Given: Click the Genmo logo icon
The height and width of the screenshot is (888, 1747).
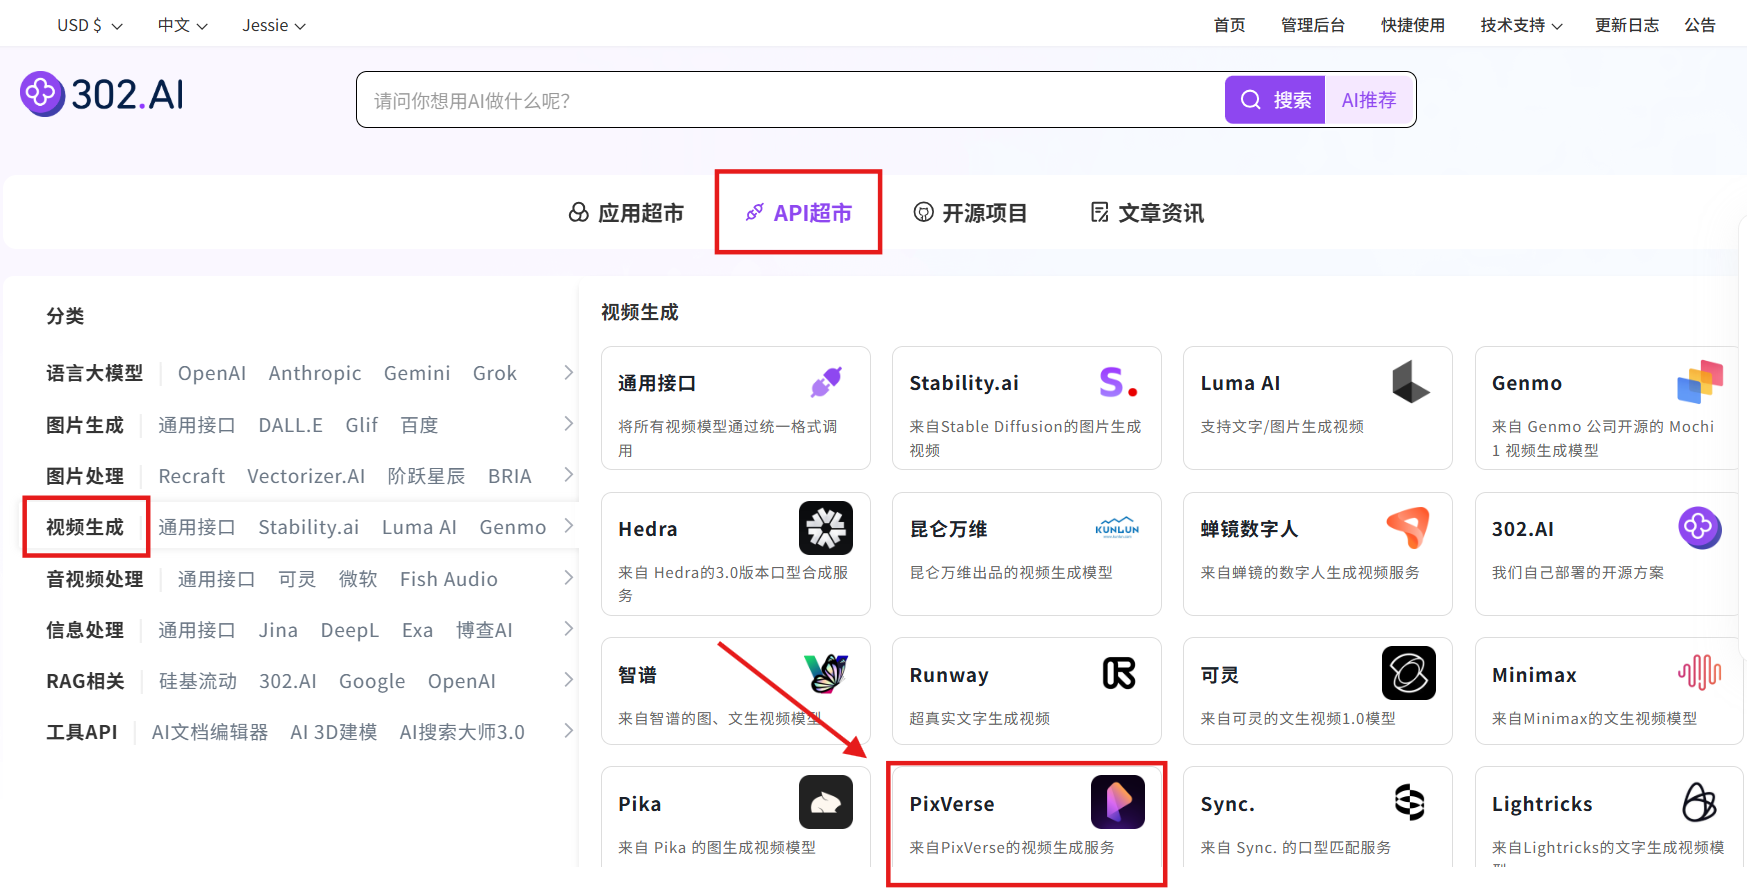Looking at the screenshot, I should coord(1700,382).
